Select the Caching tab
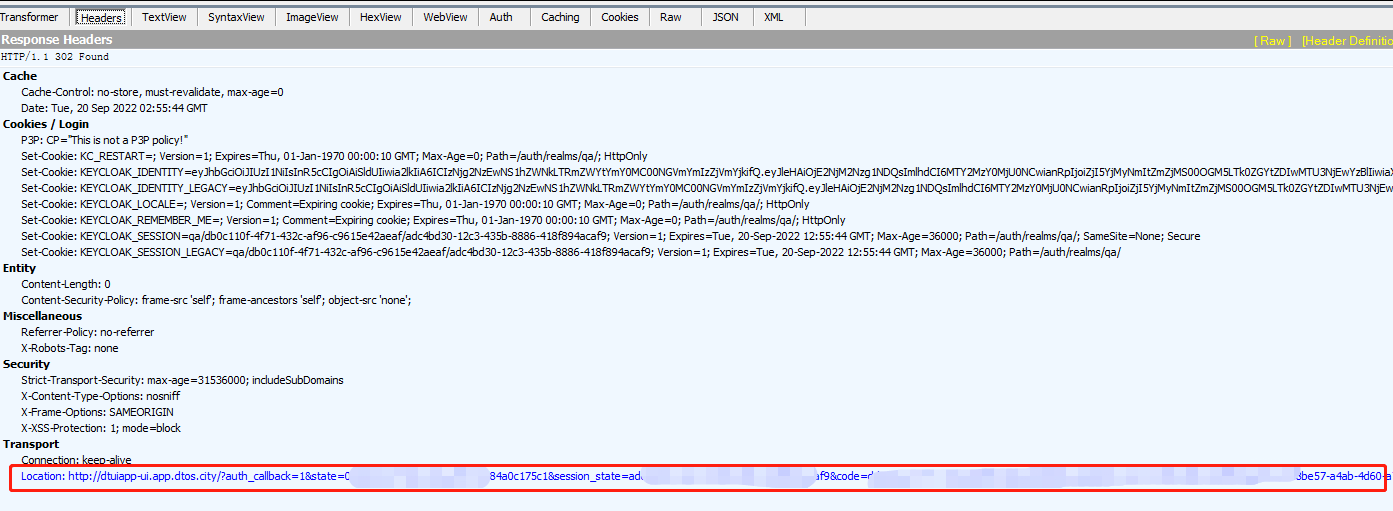 pos(560,17)
